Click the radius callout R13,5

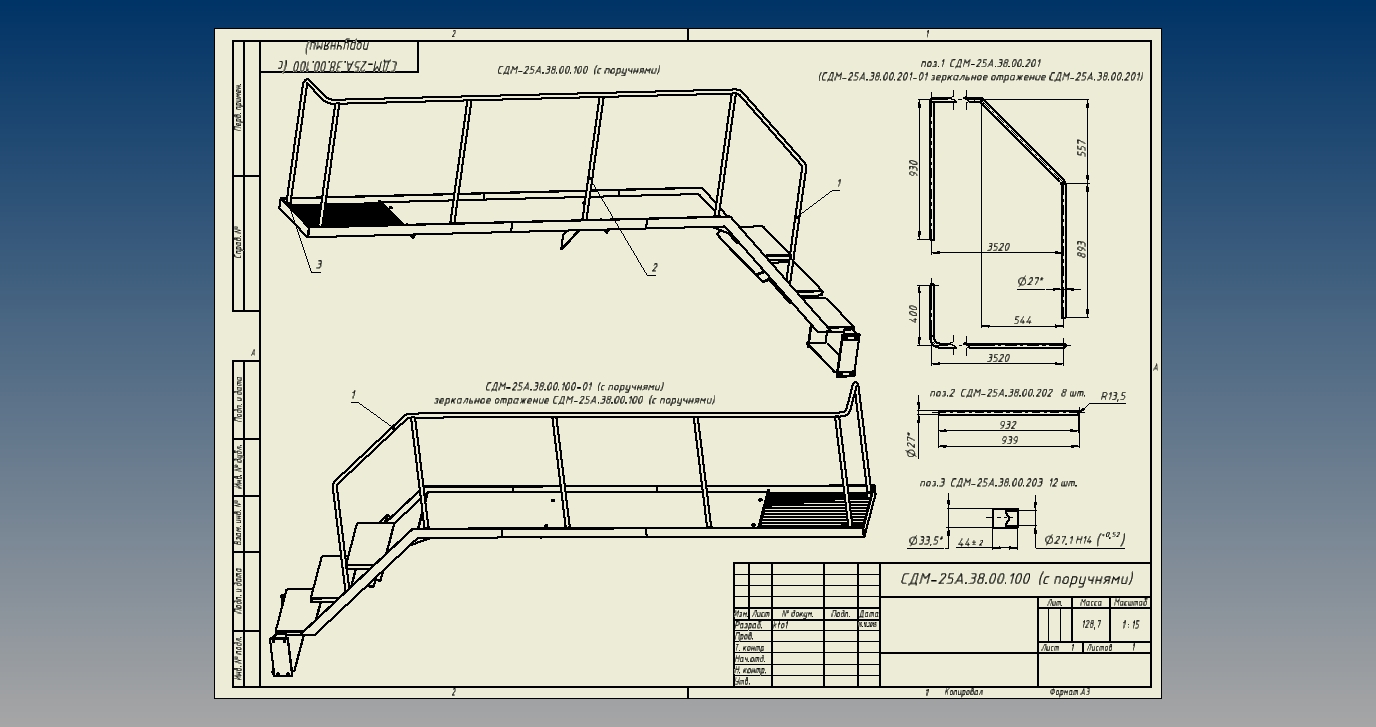click(x=1113, y=396)
